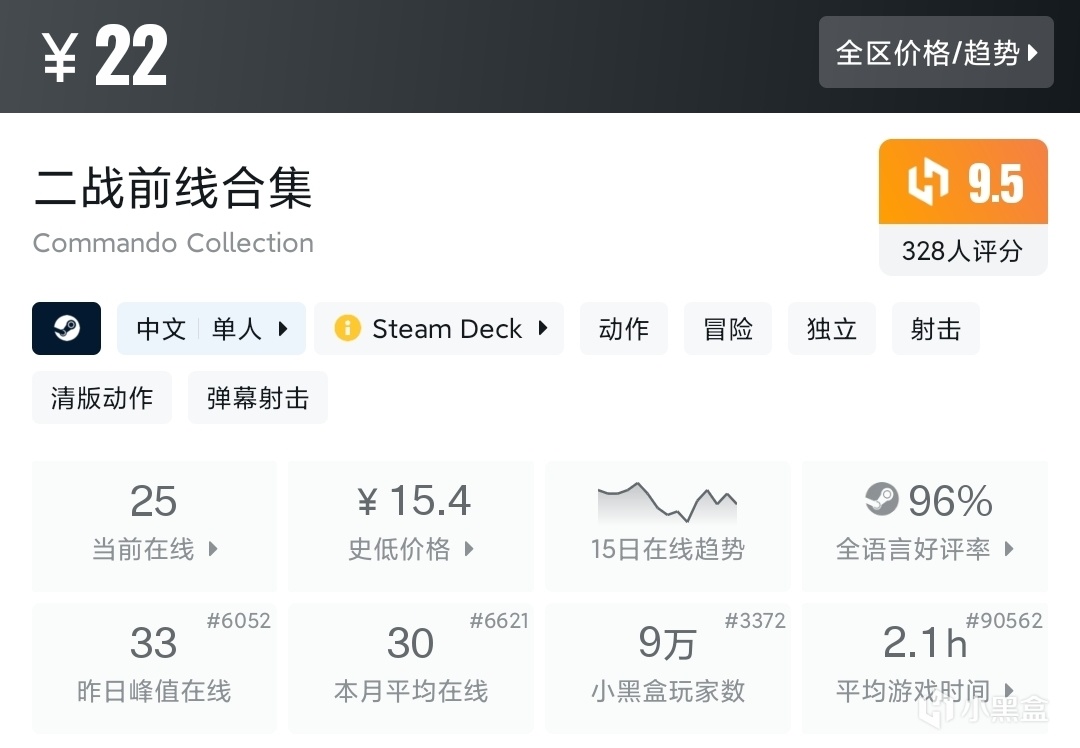This screenshot has height=748, width=1080.
Task: Click the ¥ currency symbol in header
Action: tap(60, 58)
